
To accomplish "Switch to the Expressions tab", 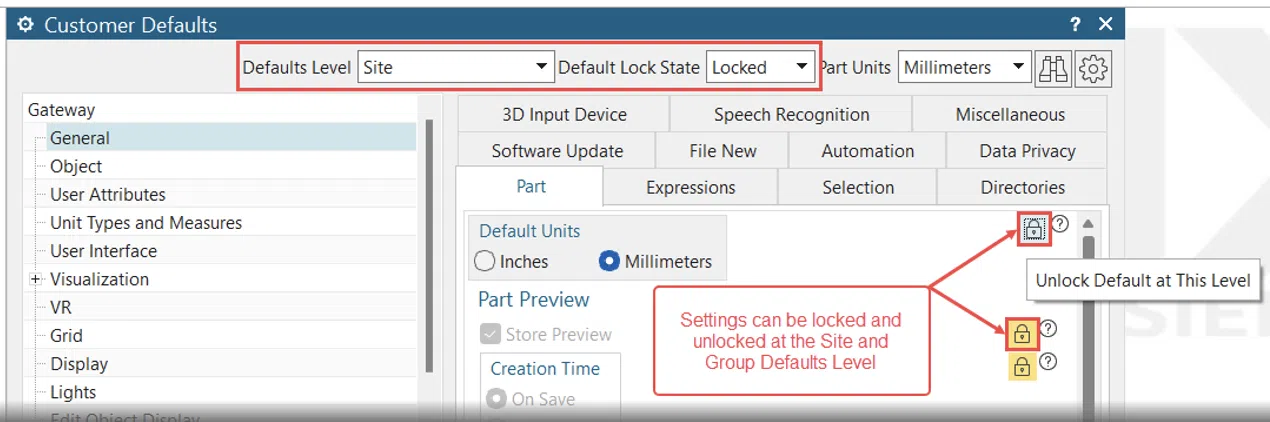I will 690,188.
